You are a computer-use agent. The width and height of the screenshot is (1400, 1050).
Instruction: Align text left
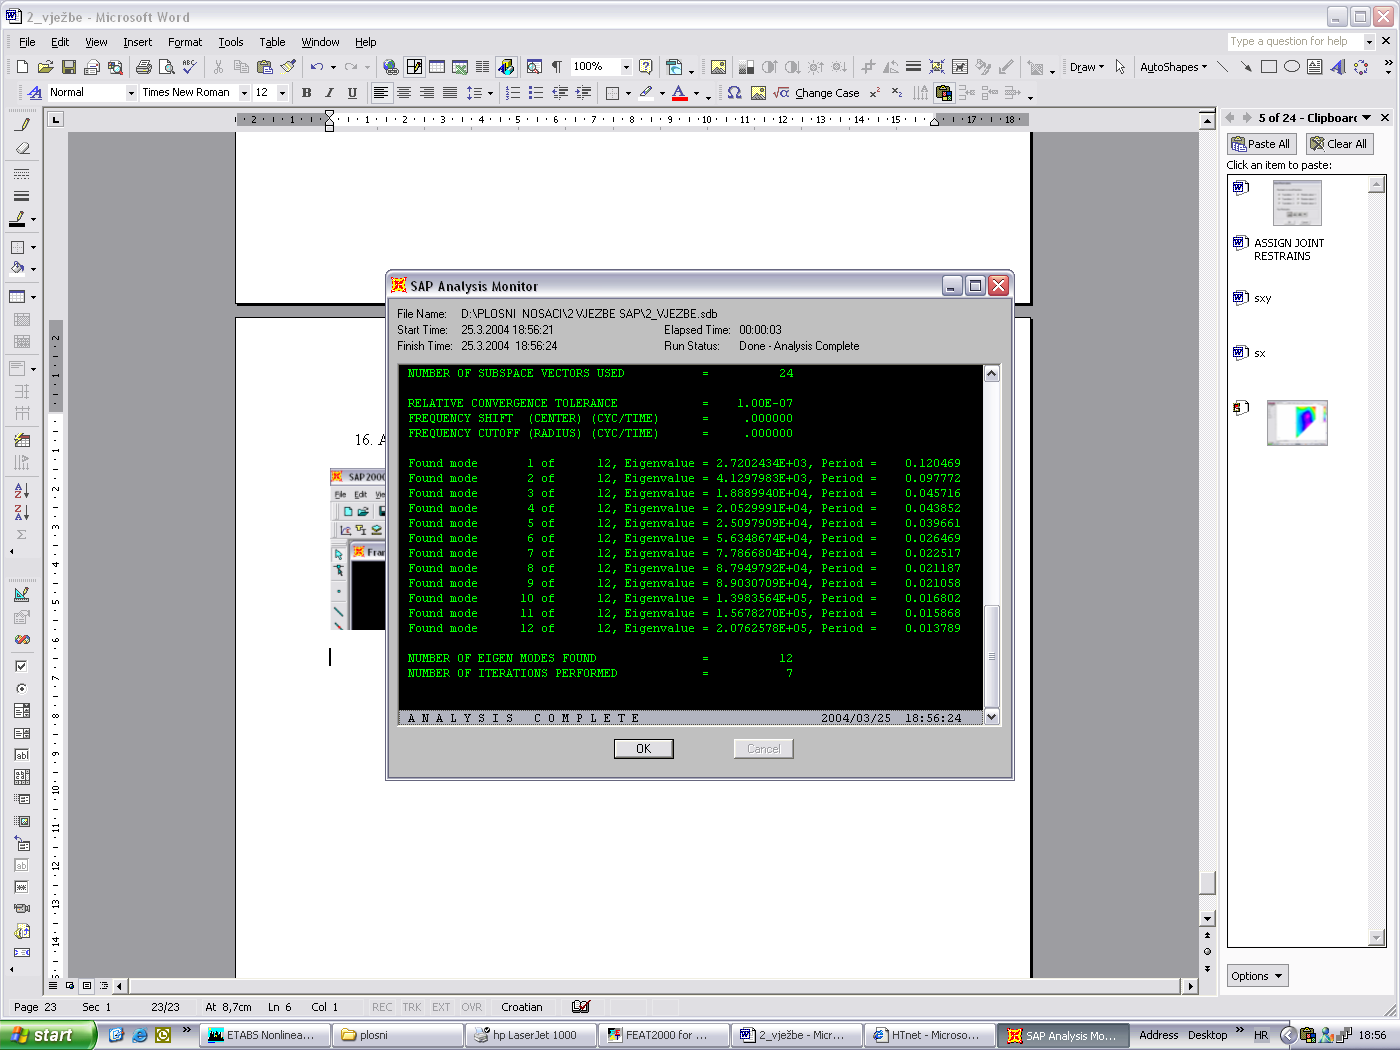coord(381,93)
